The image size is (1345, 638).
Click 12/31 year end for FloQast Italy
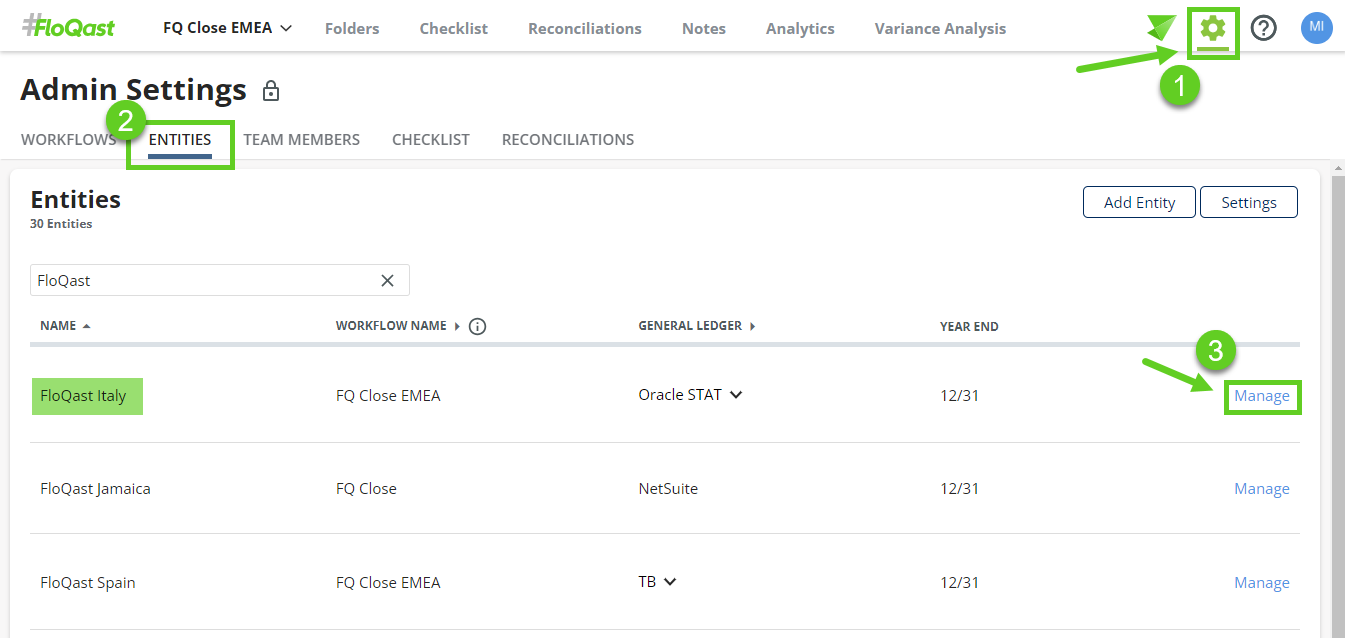959,396
